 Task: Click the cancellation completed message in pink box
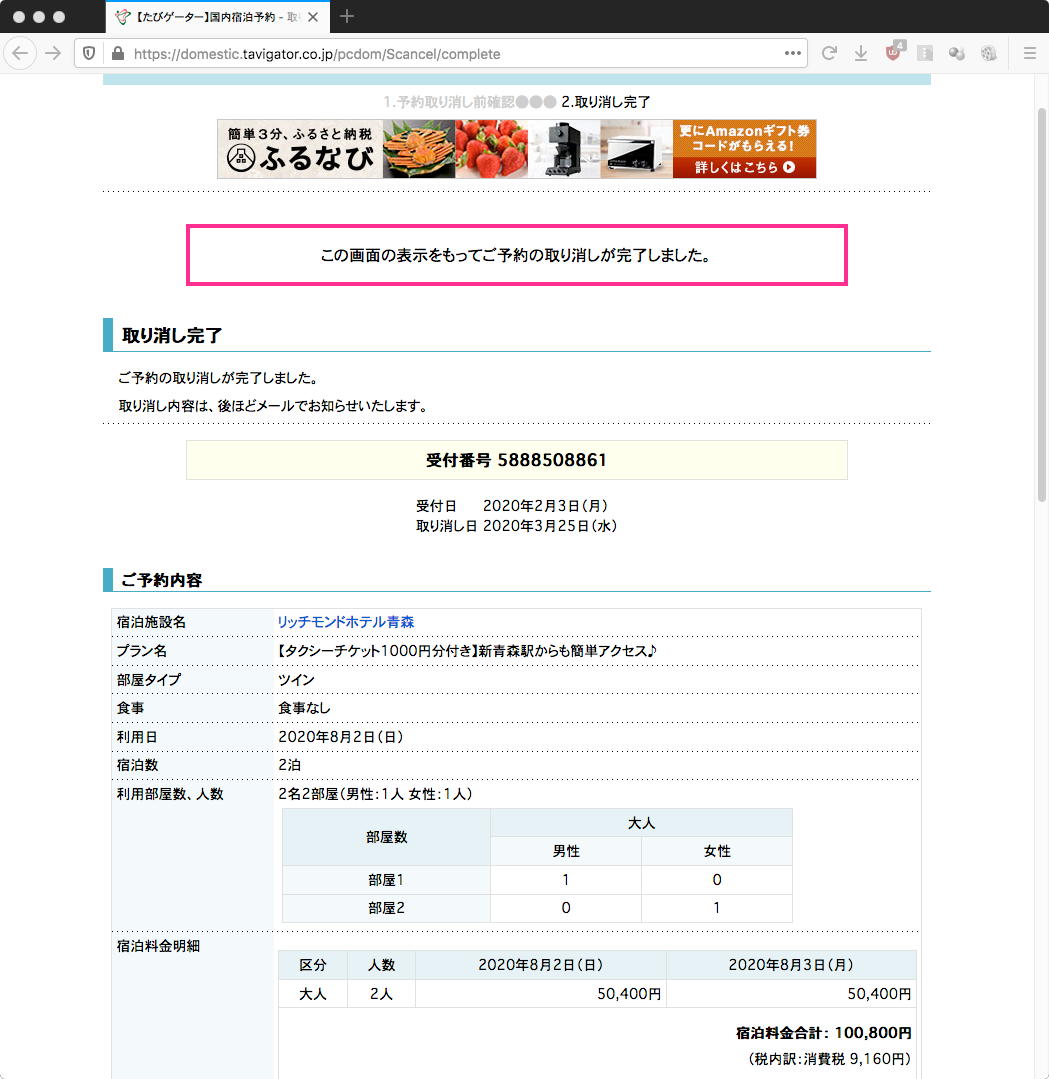[516, 255]
